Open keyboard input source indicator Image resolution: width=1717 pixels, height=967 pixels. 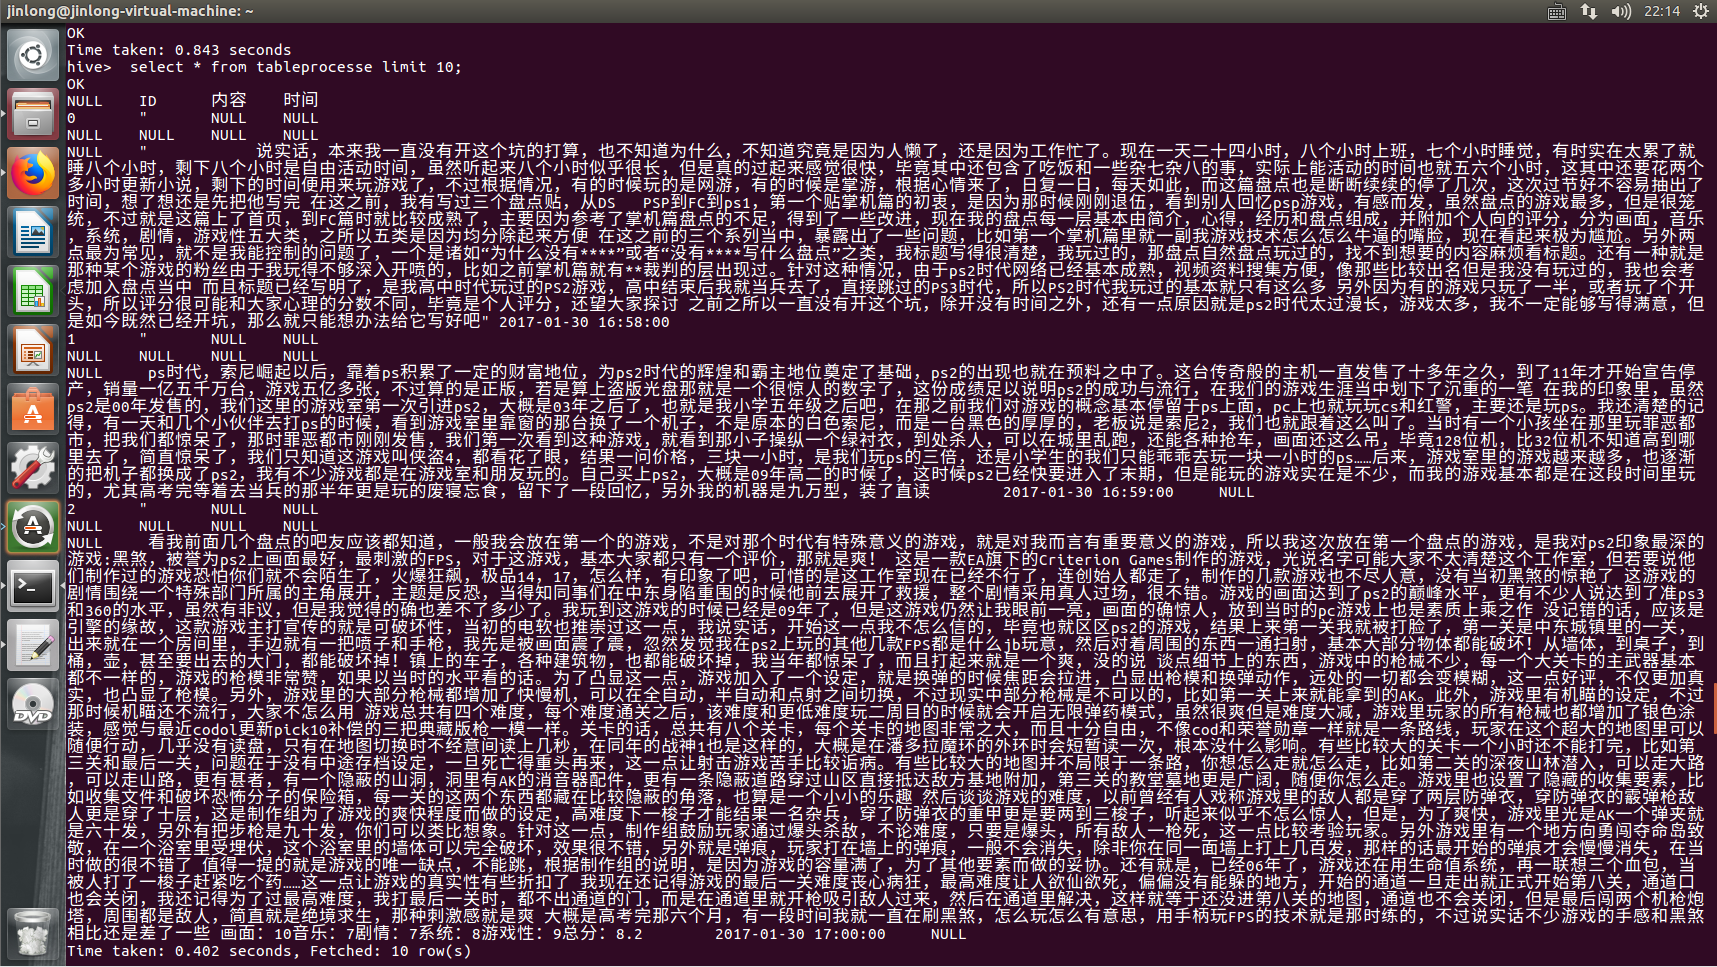pos(1557,11)
